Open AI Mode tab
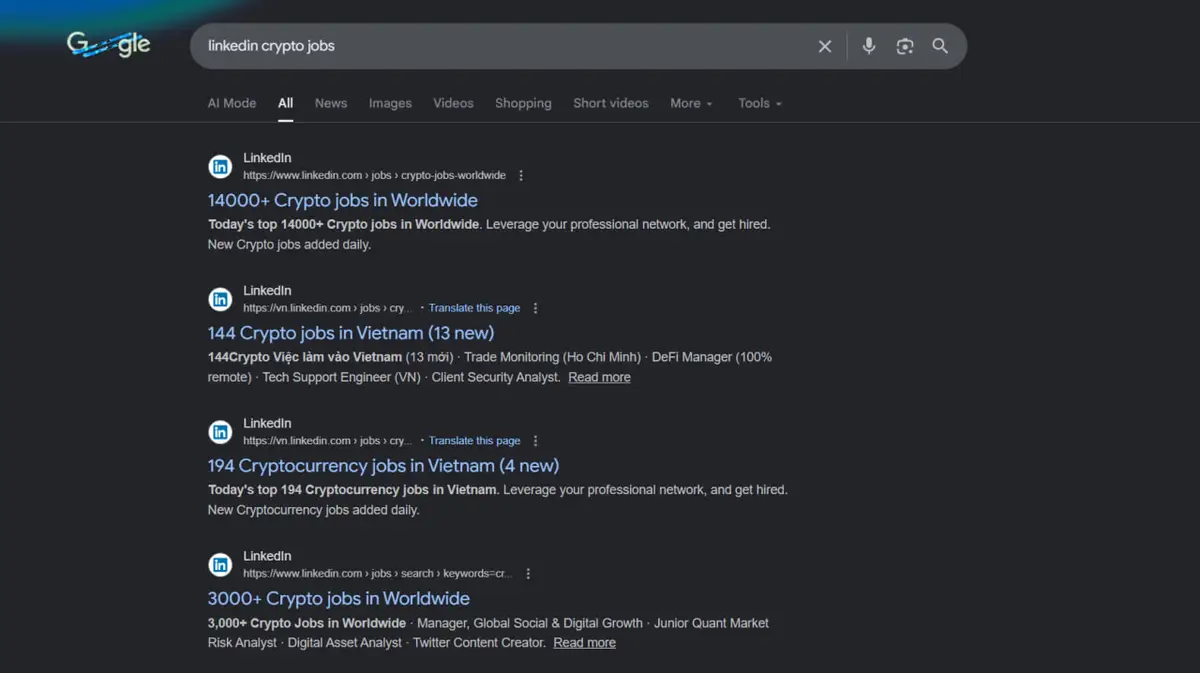The width and height of the screenshot is (1200, 673). tap(232, 103)
